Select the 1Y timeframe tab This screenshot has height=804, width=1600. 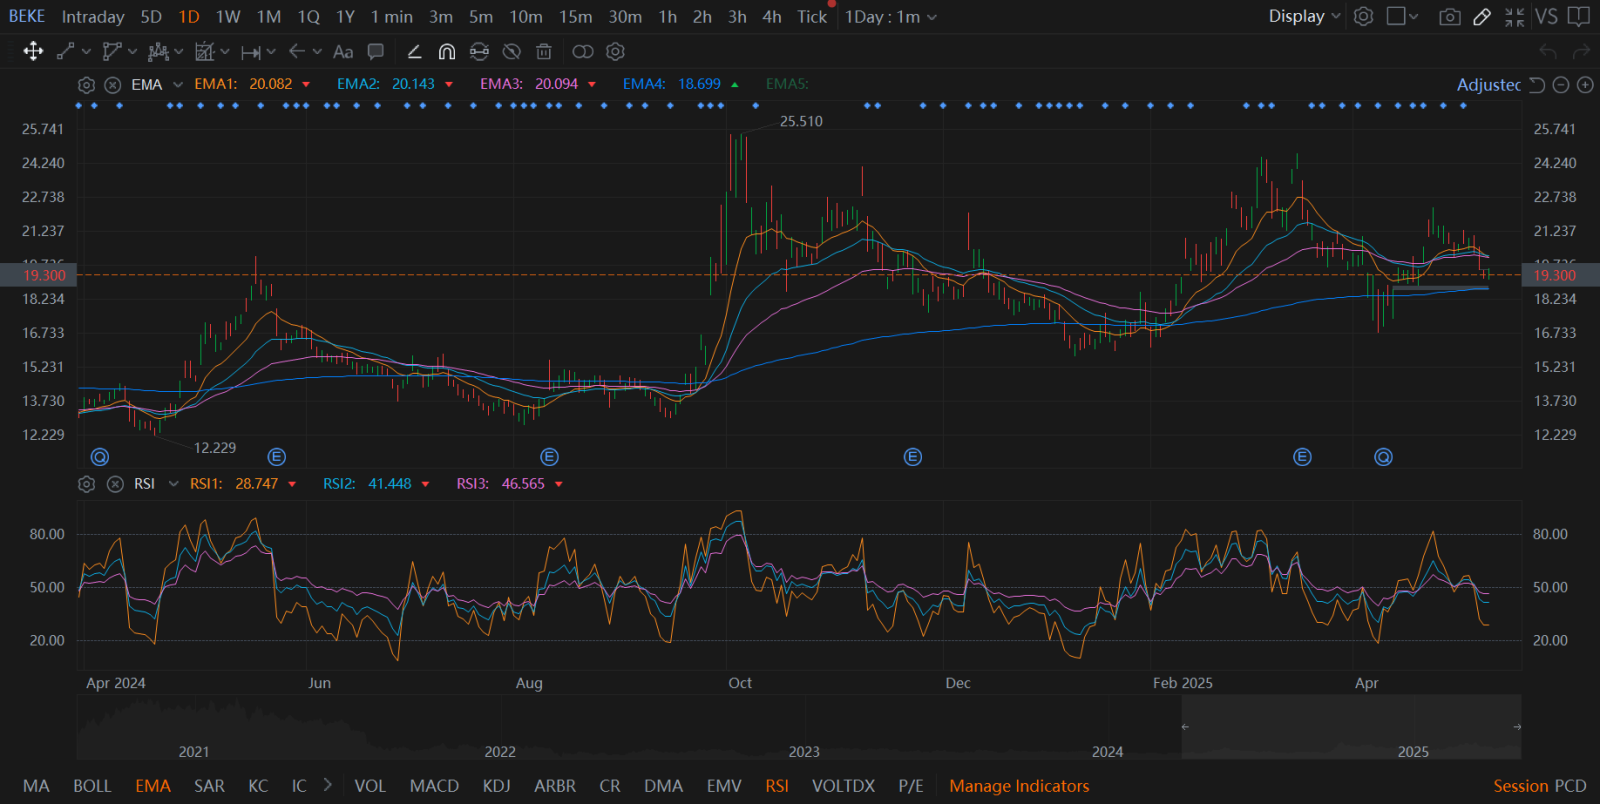[x=345, y=16]
